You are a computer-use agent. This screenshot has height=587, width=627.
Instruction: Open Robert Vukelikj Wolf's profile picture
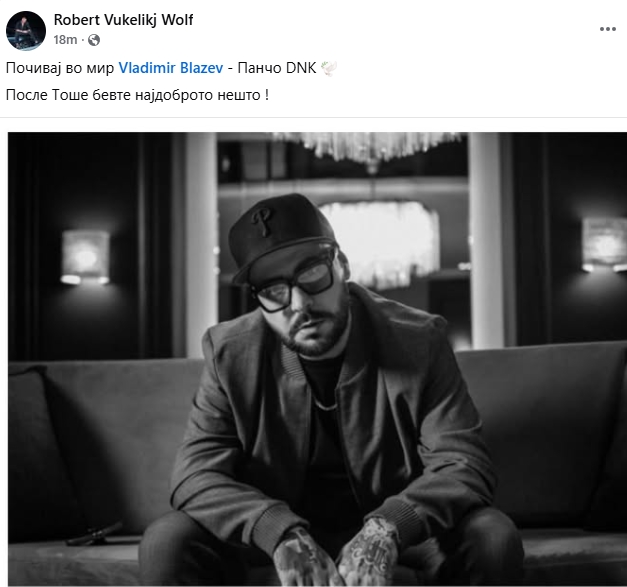pyautogui.click(x=26, y=31)
